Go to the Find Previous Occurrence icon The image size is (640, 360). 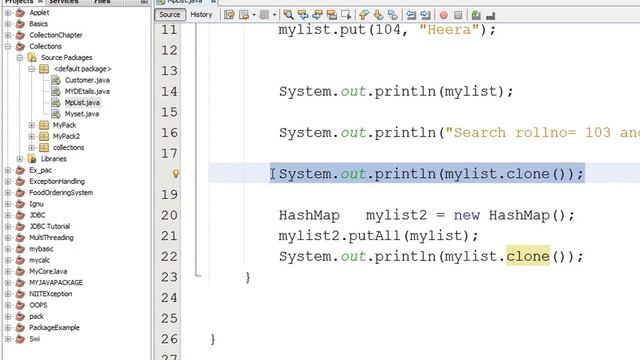point(303,15)
